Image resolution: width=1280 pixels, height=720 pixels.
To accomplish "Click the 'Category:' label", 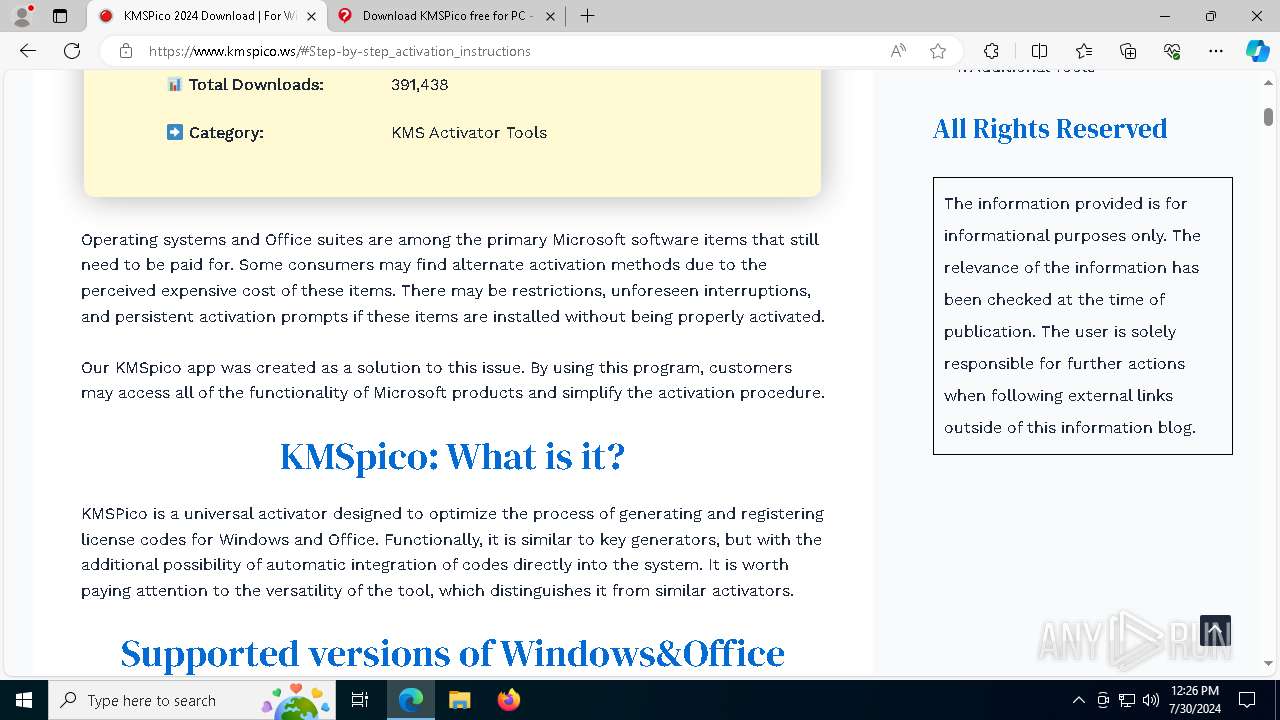I will [226, 133].
